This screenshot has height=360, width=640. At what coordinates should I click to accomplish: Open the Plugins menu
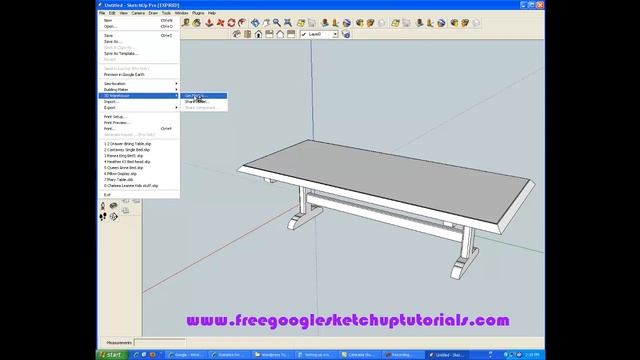tap(198, 13)
